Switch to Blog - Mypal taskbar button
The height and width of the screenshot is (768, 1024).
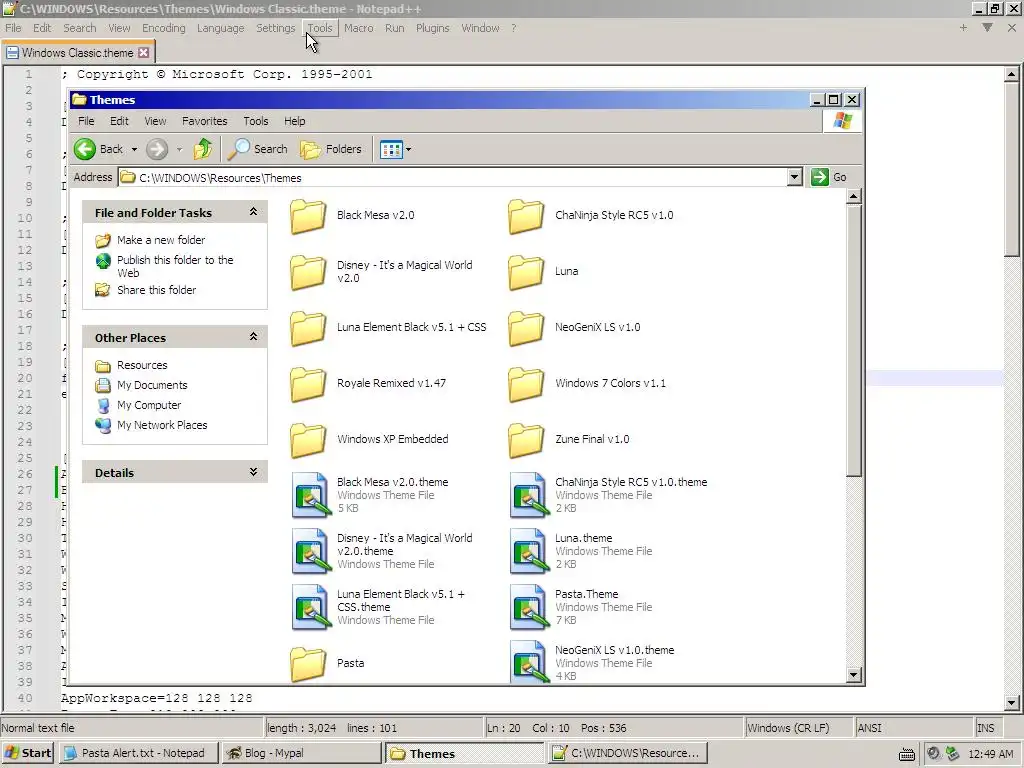tap(300, 753)
